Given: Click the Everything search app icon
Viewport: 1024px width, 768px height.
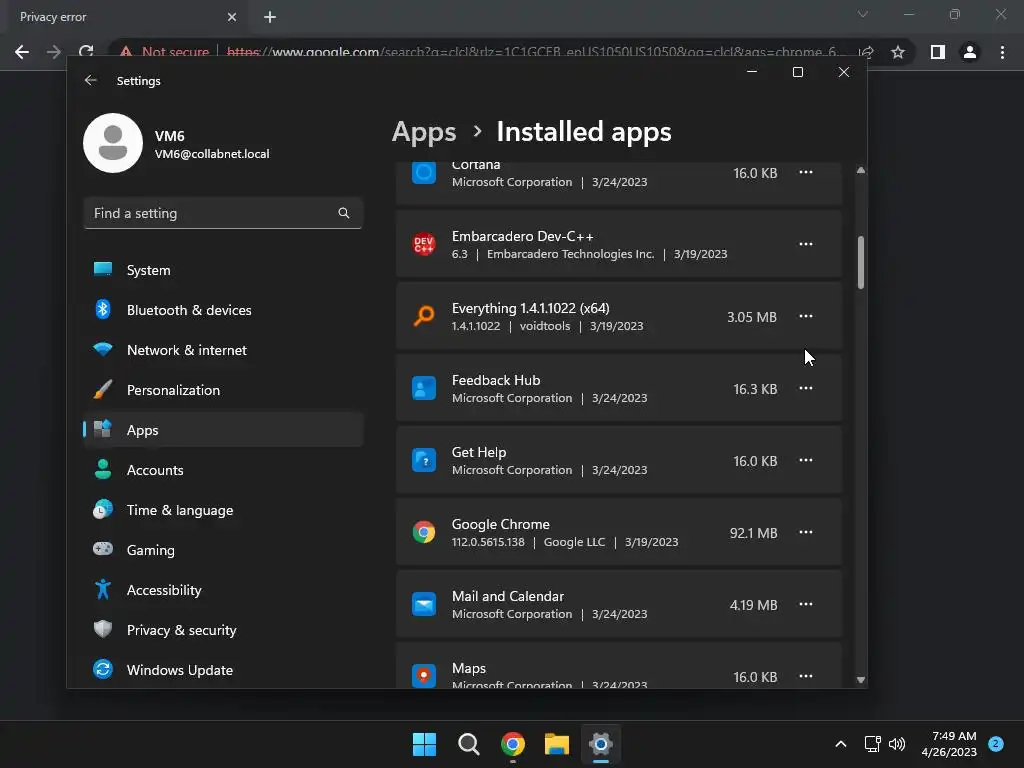Looking at the screenshot, I should [424, 316].
